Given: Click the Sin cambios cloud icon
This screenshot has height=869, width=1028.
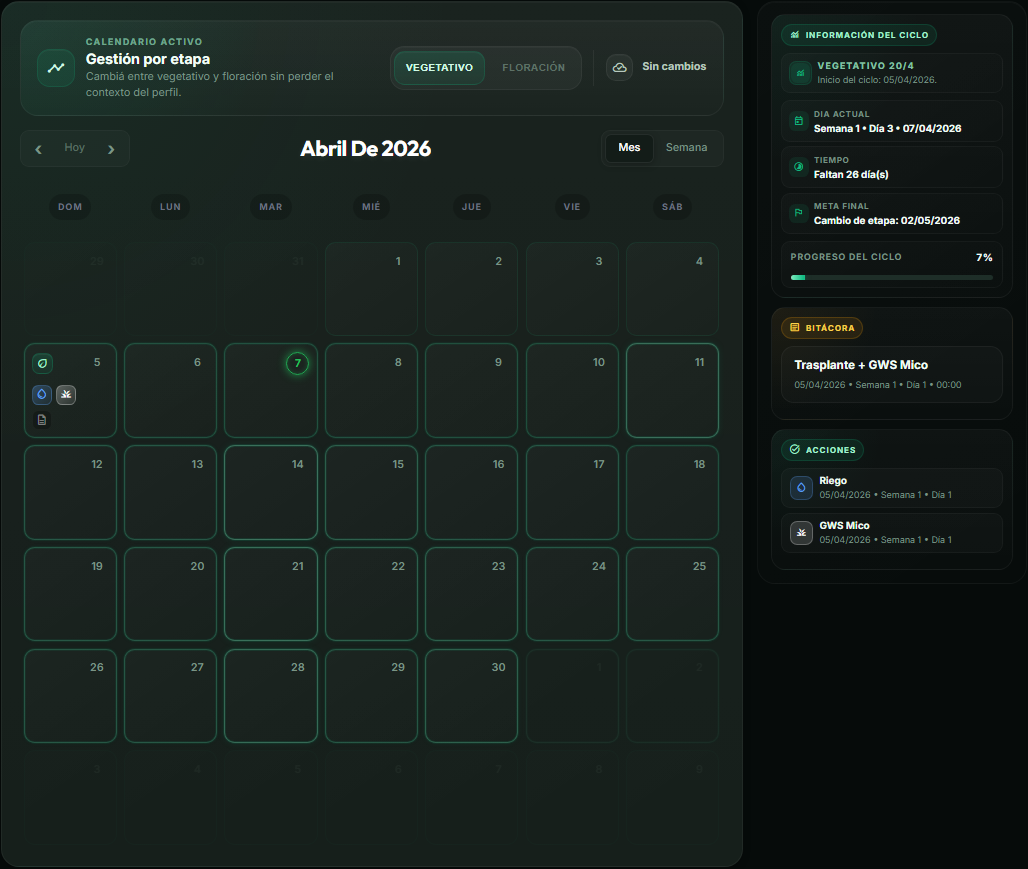Looking at the screenshot, I should coord(620,67).
